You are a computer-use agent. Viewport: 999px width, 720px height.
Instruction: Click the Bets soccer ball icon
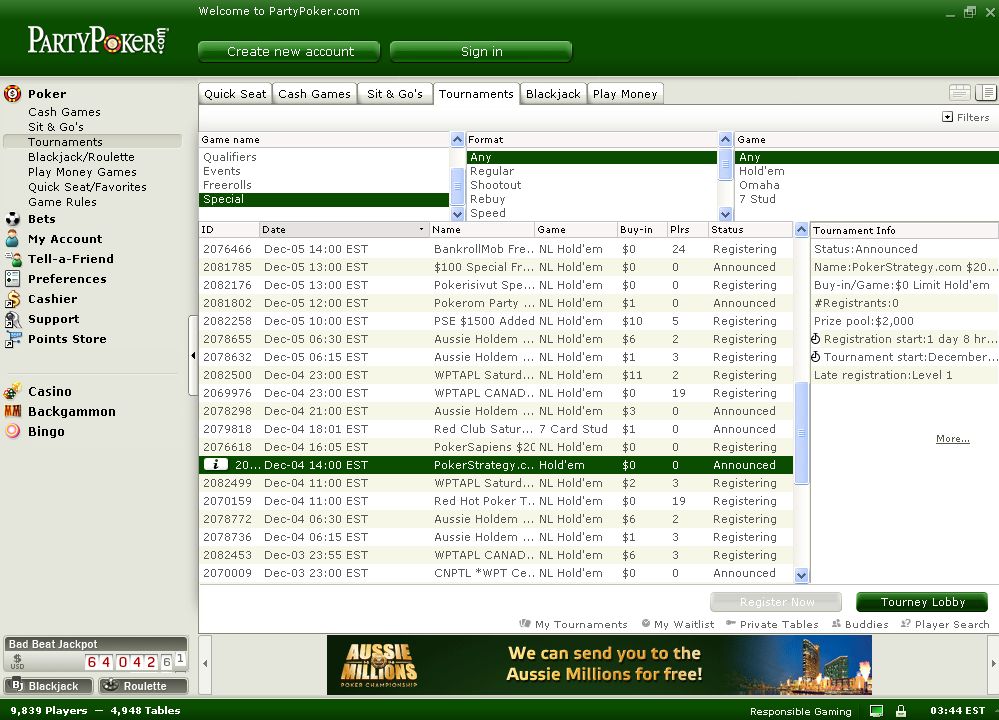coord(12,219)
